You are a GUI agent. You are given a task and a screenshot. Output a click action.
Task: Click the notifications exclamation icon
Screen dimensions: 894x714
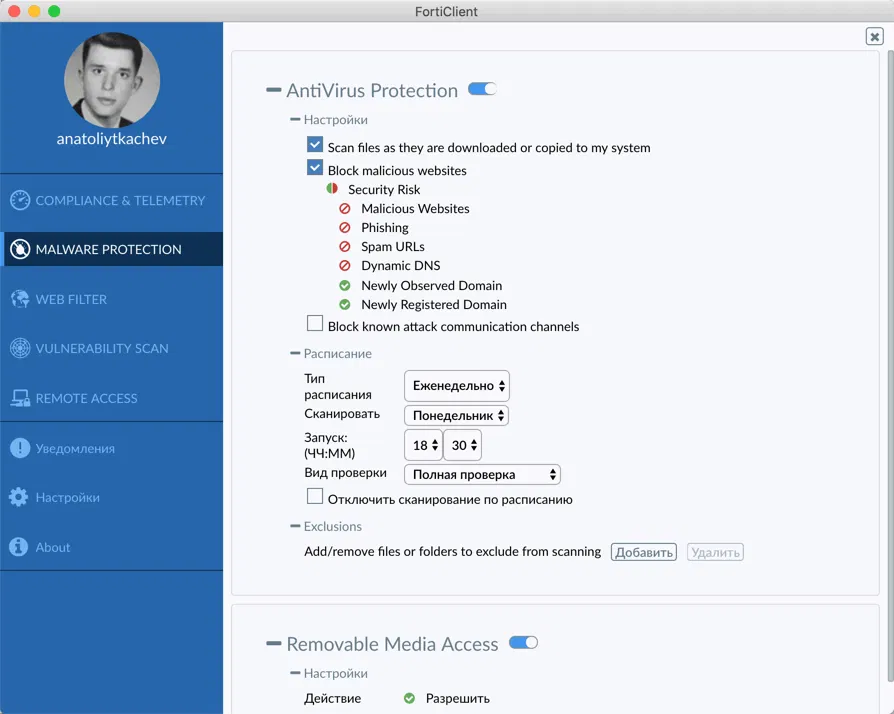pos(20,448)
